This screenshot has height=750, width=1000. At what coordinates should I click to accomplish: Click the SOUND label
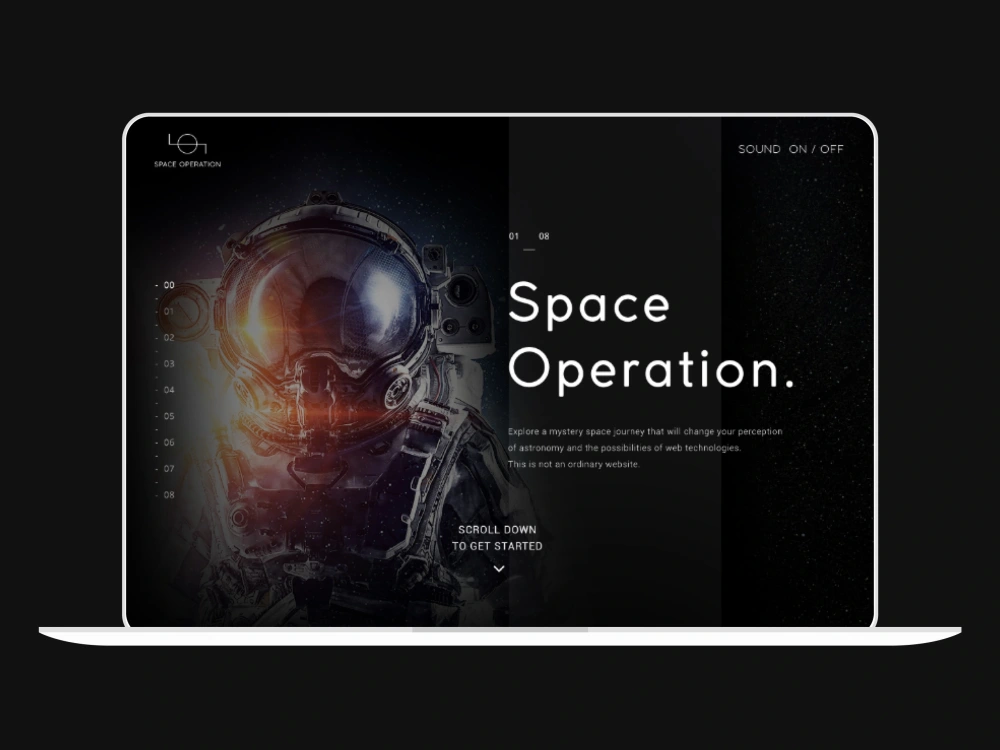759,149
